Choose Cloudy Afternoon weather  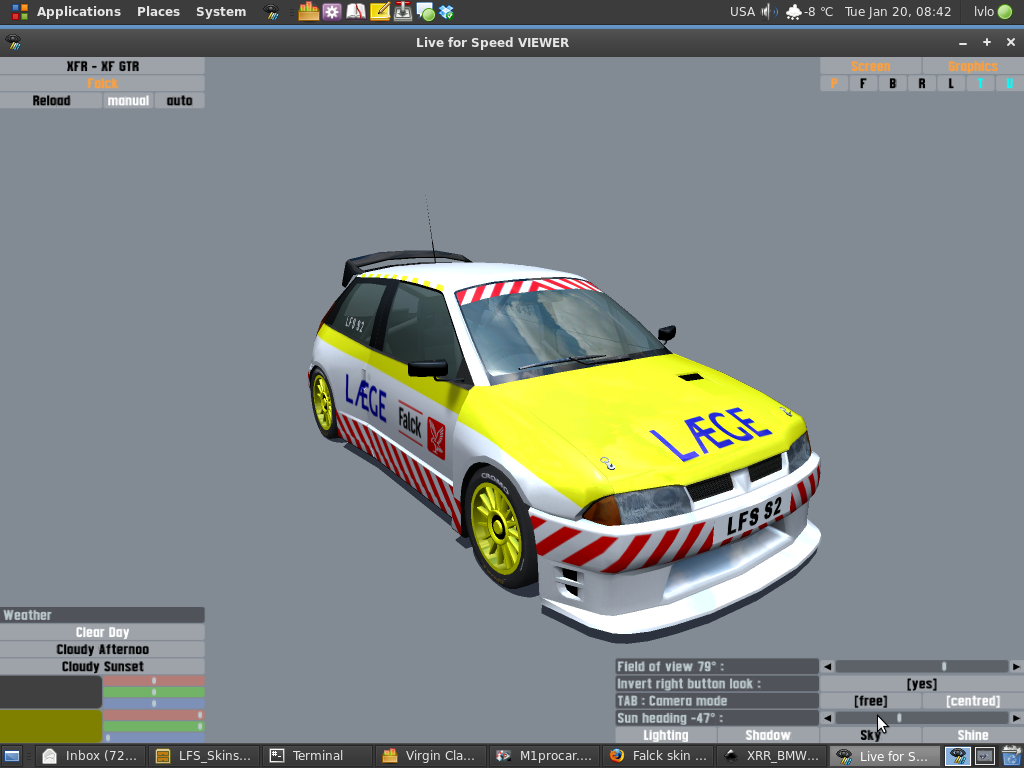point(103,649)
